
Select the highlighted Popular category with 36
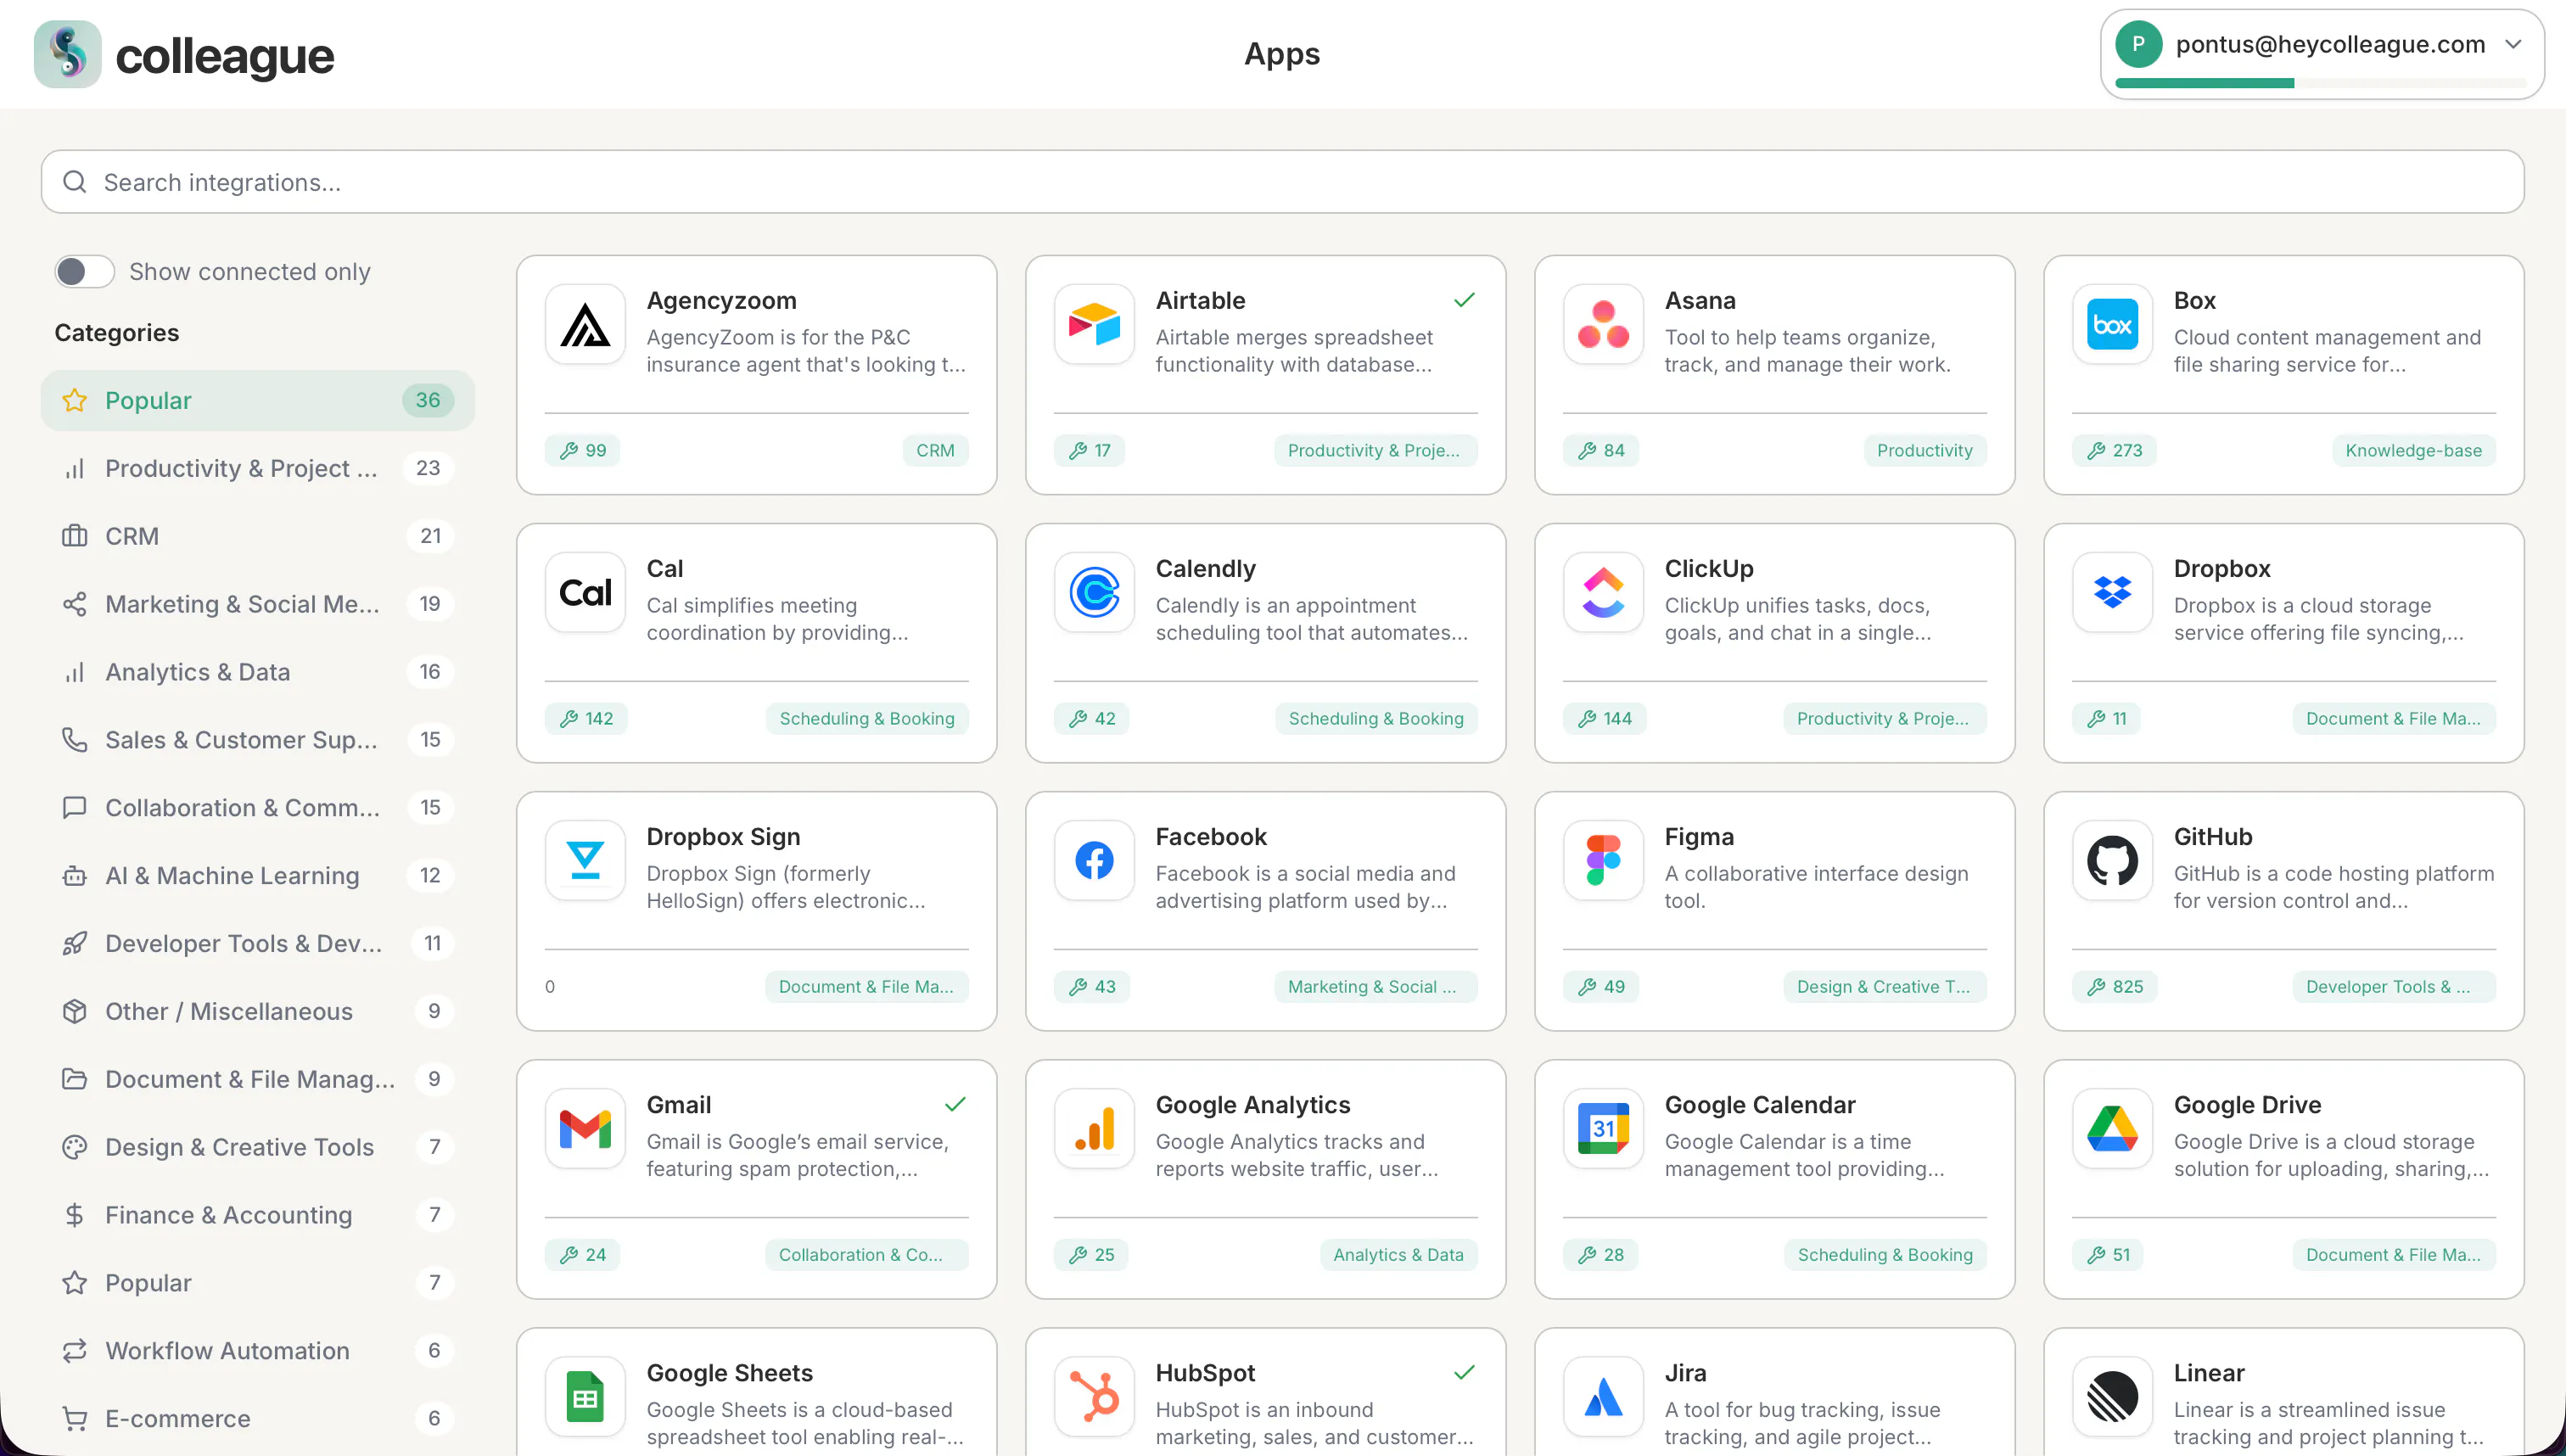[258, 400]
